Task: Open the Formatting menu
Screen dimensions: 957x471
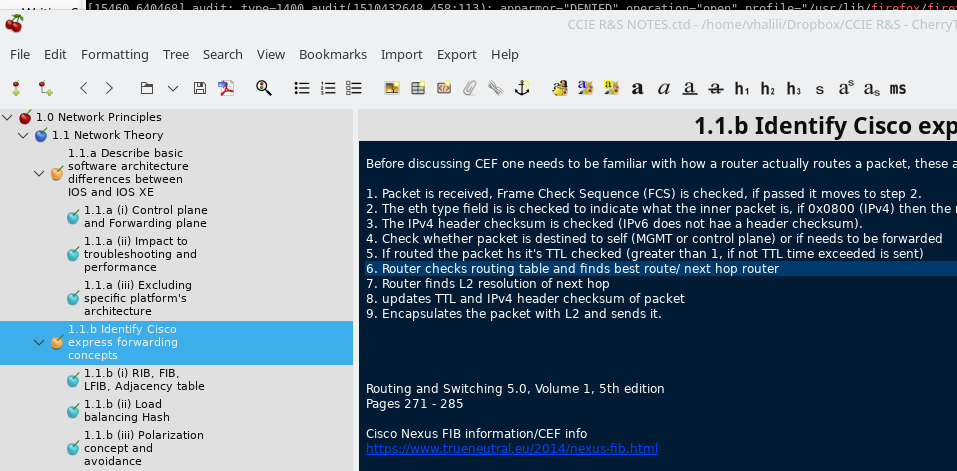Action: point(115,54)
